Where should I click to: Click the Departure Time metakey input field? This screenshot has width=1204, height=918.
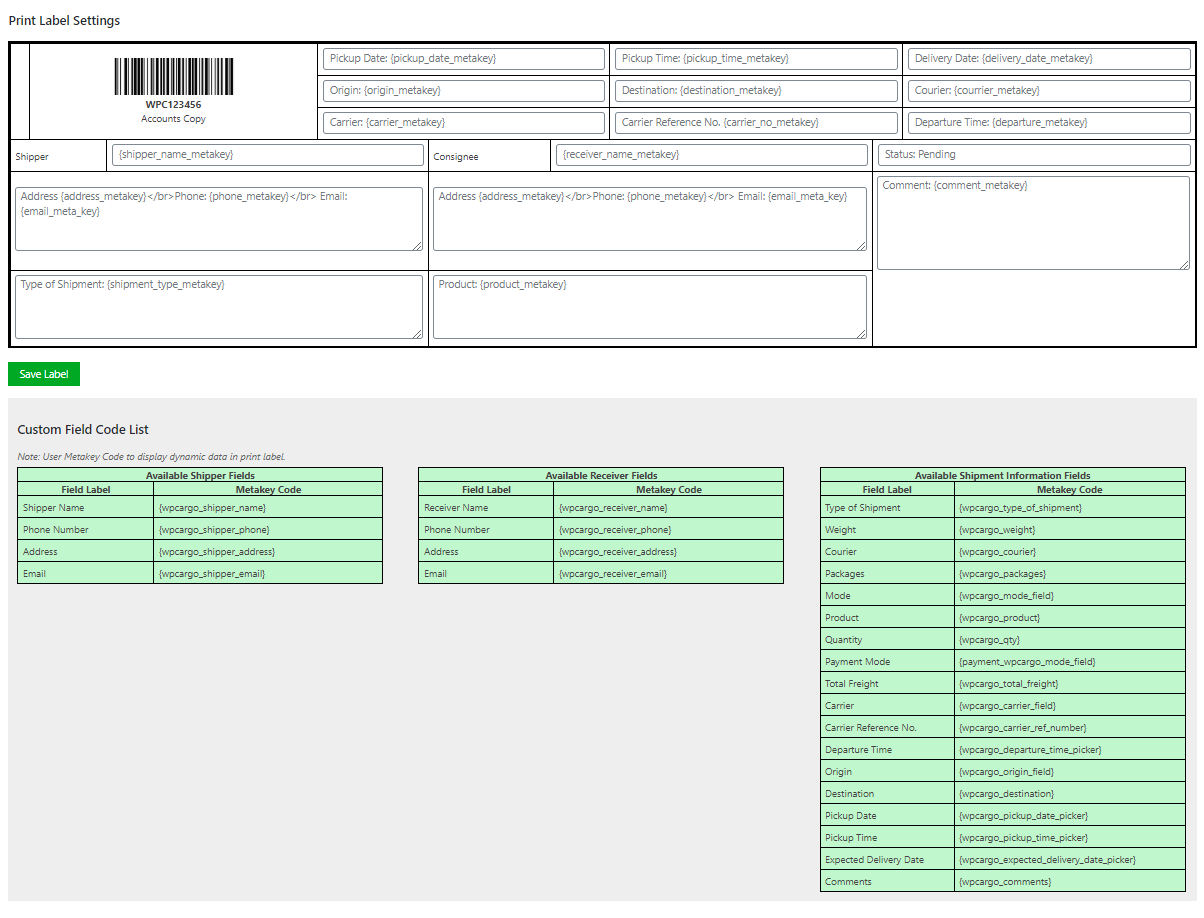[1049, 123]
